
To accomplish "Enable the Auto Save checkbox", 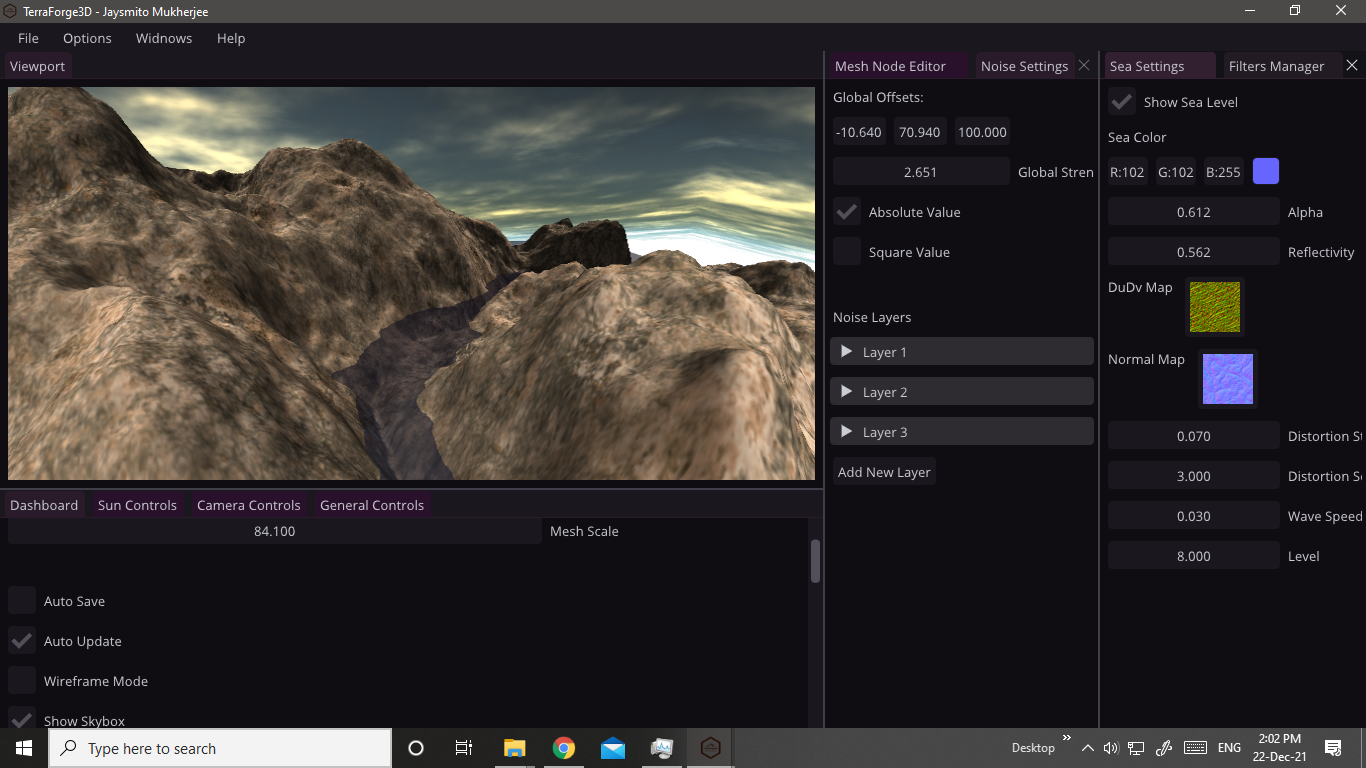I will coord(22,600).
